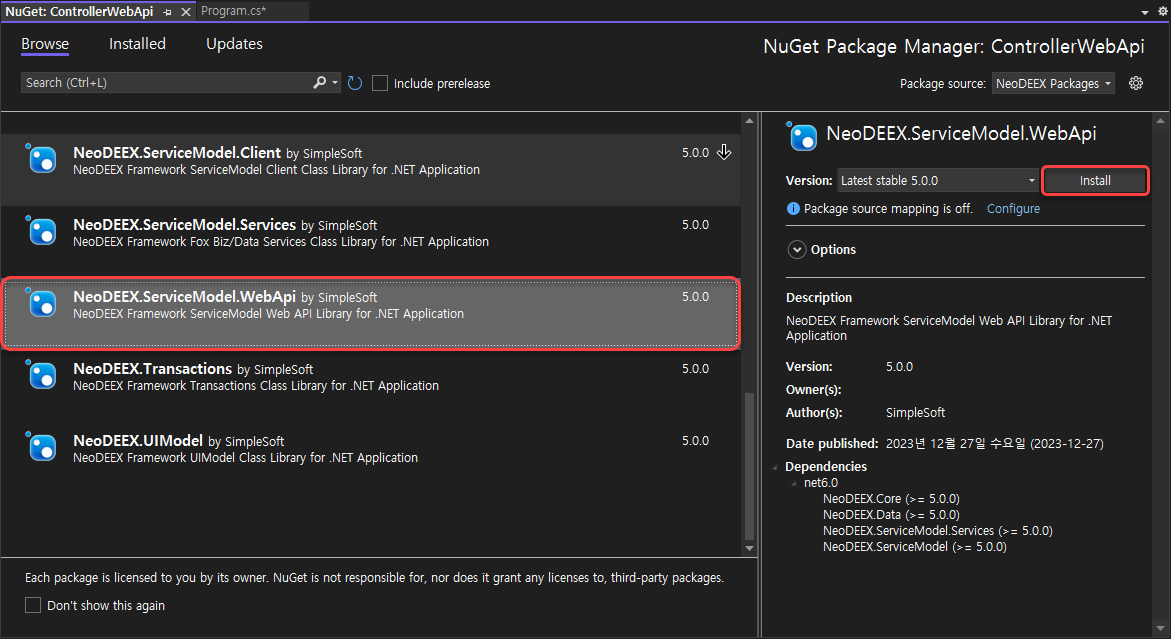Viewport: 1171px width, 639px height.
Task: Select the NeoDEEX.UIModel package row
Action: pyautogui.click(x=370, y=458)
